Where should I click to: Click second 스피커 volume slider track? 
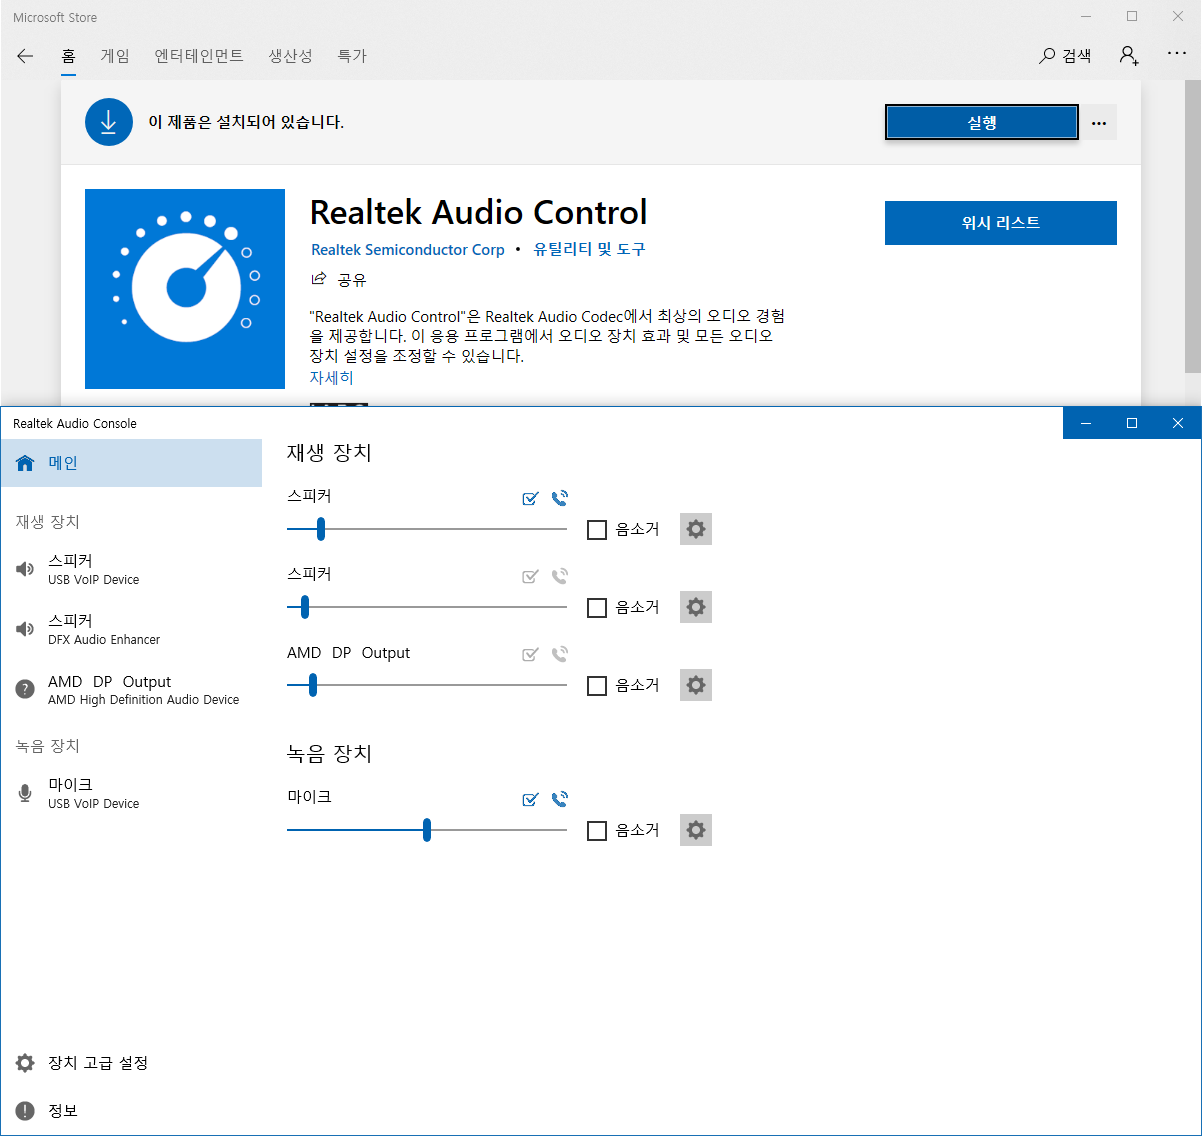point(427,607)
